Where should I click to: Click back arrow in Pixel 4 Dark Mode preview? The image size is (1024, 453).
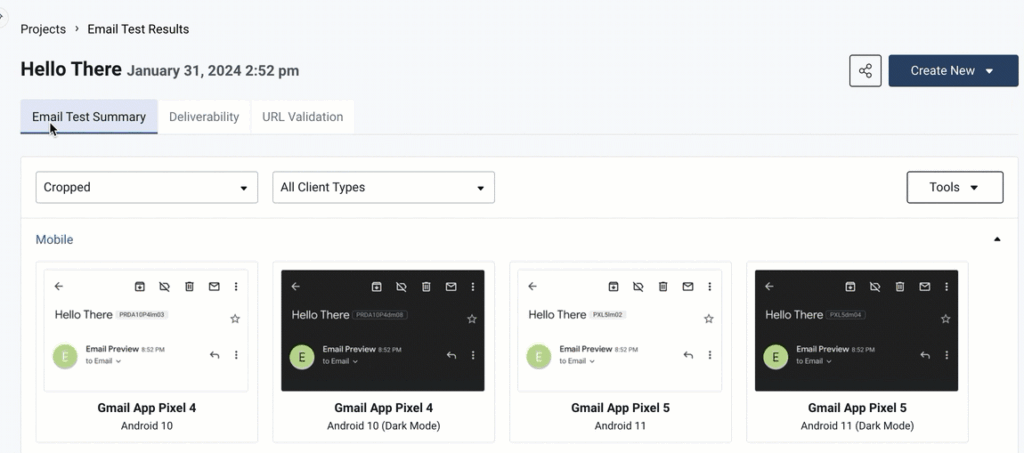(x=296, y=286)
